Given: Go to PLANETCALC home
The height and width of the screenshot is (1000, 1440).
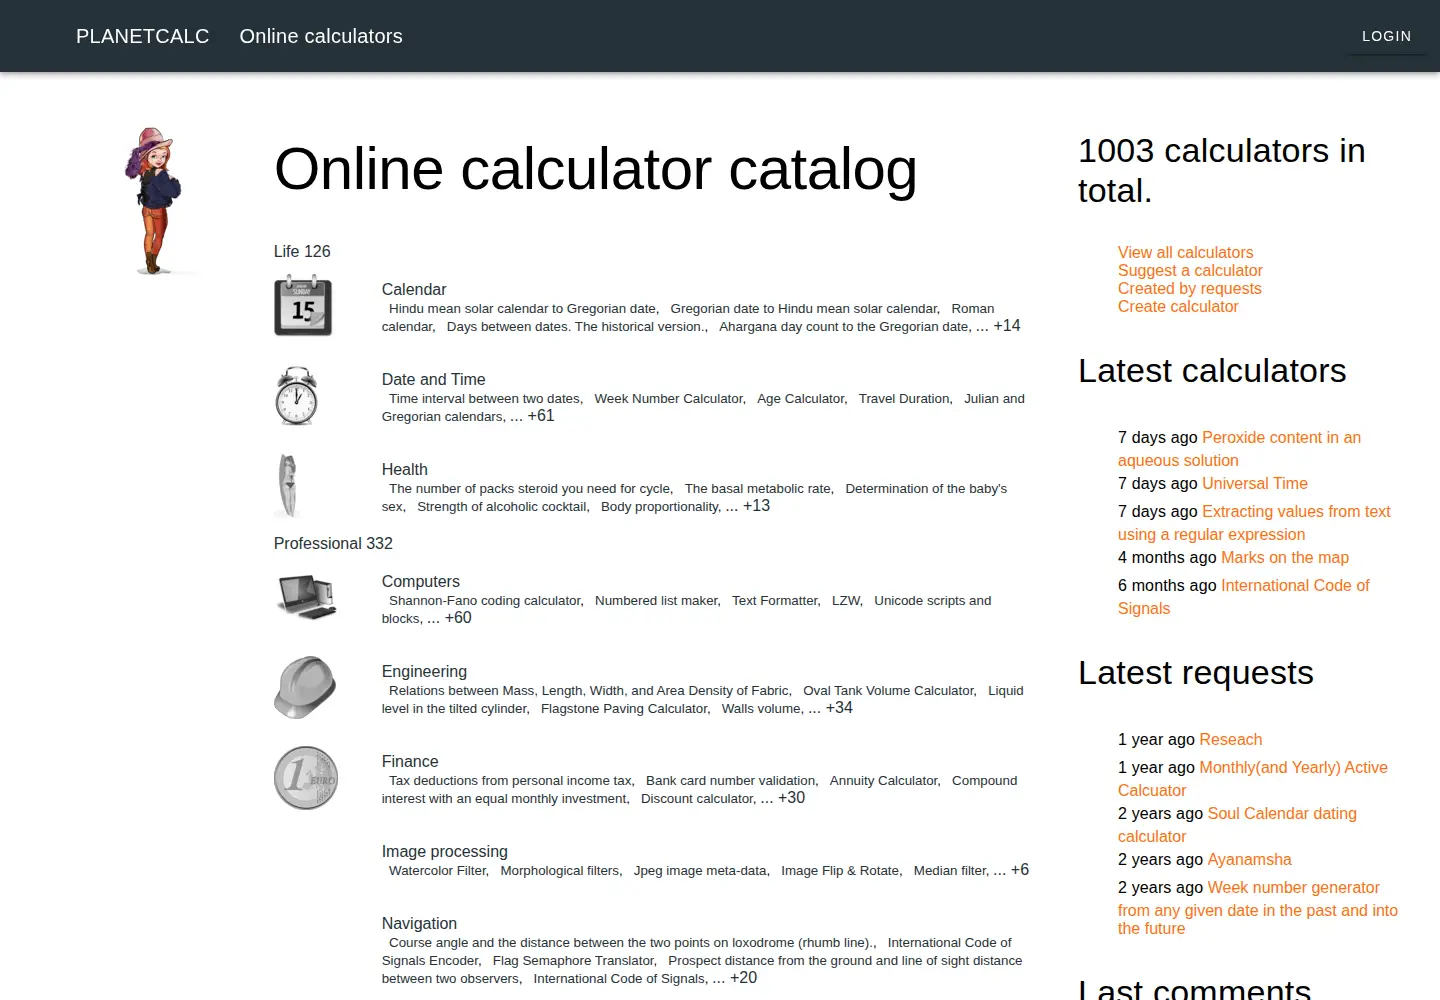Looking at the screenshot, I should click(143, 36).
